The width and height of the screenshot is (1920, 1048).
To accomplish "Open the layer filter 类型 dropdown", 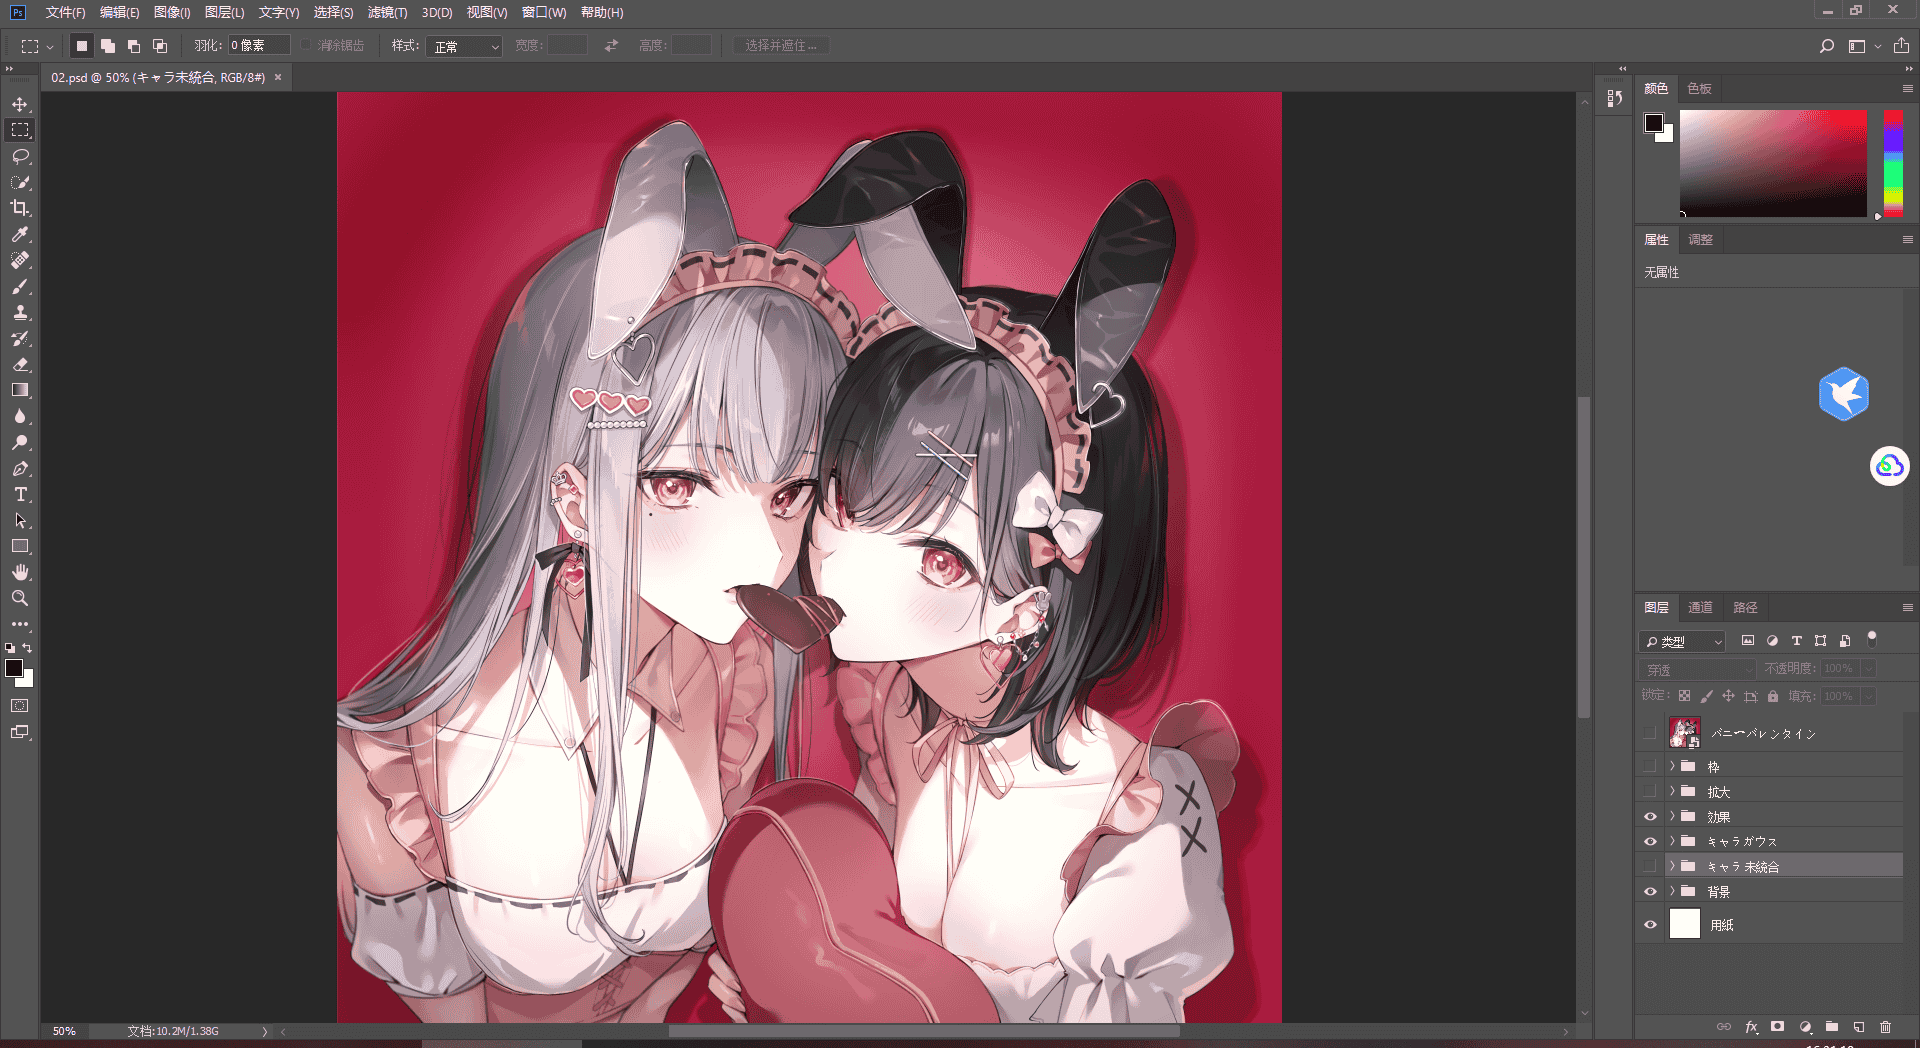I will coord(1683,641).
